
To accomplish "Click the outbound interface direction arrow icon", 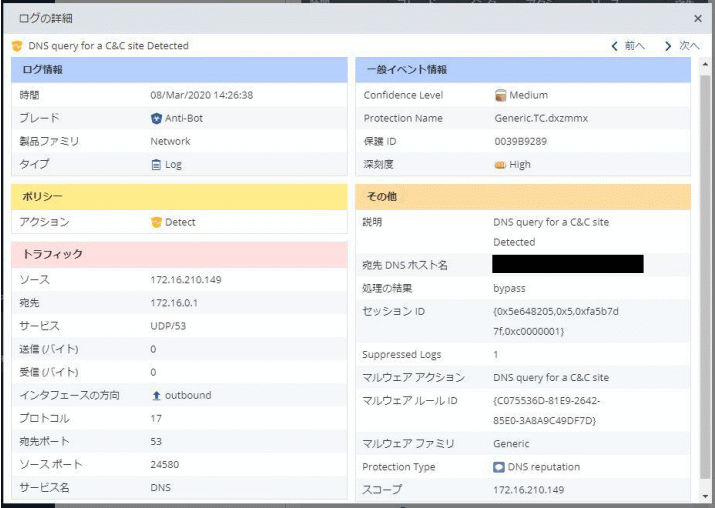I will pyautogui.click(x=156, y=395).
